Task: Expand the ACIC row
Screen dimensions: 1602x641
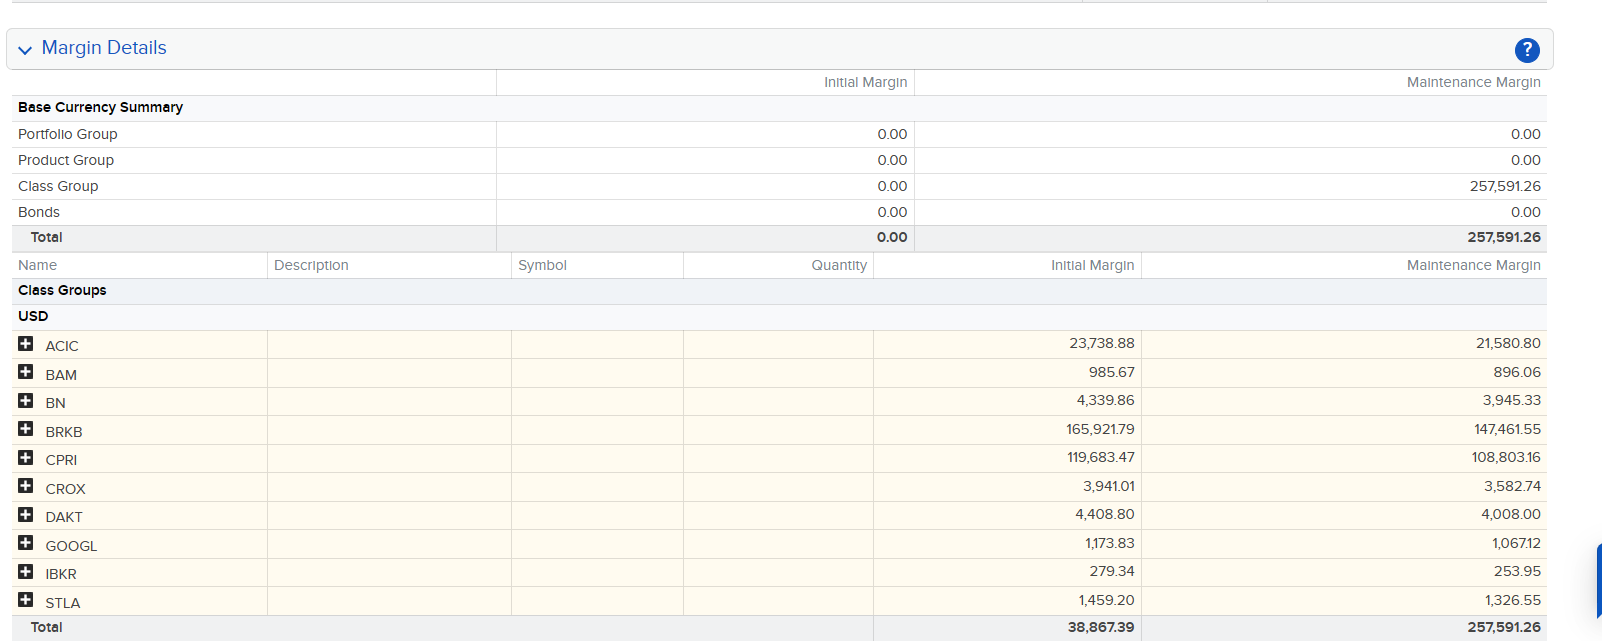Action: point(26,344)
